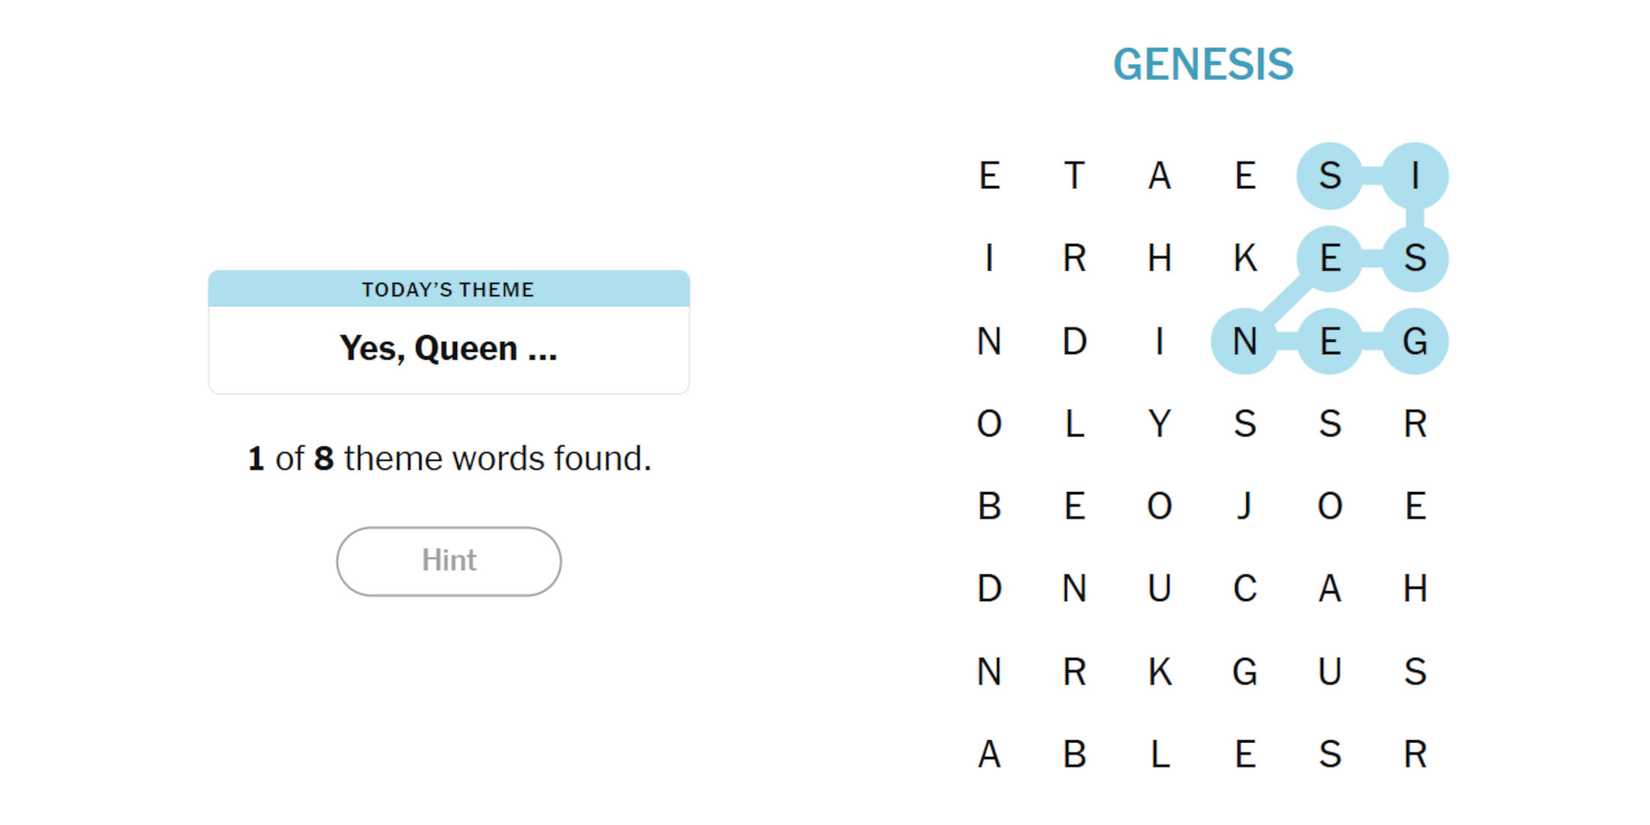Image resolution: width=1650 pixels, height=825 pixels.
Task: Select the letter H between R and K
Action: click(x=1159, y=259)
